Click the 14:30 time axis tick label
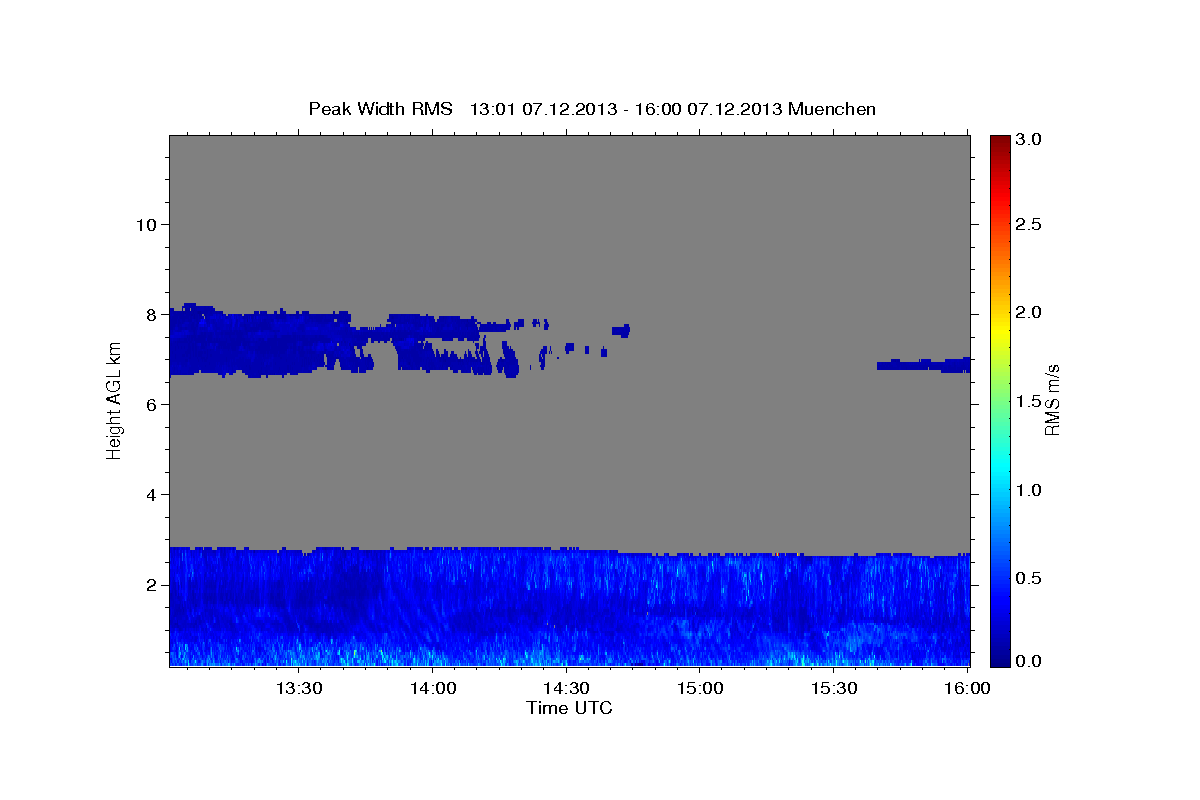 [567, 688]
